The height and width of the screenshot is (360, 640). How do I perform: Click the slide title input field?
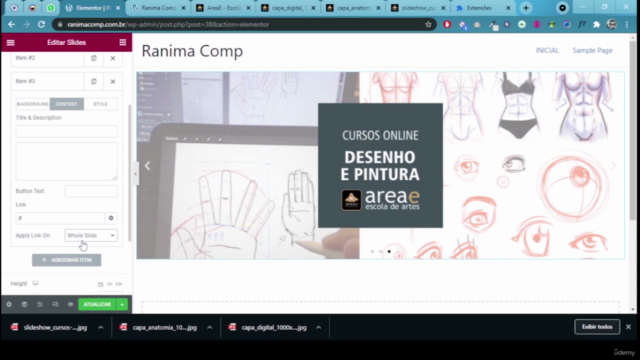click(67, 131)
